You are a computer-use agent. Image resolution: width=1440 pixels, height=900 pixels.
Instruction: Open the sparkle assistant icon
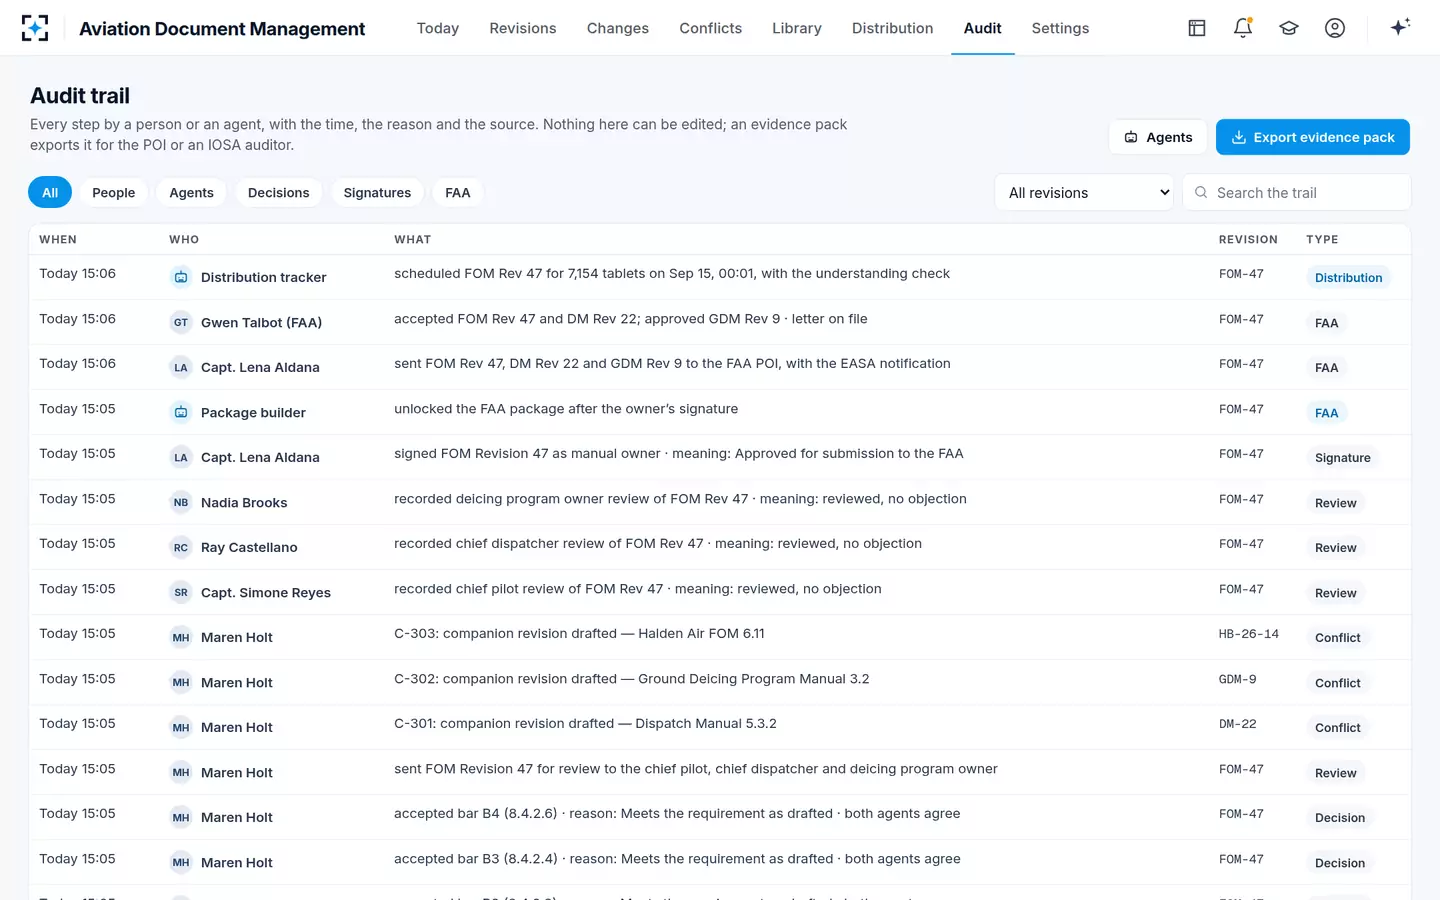click(1400, 27)
